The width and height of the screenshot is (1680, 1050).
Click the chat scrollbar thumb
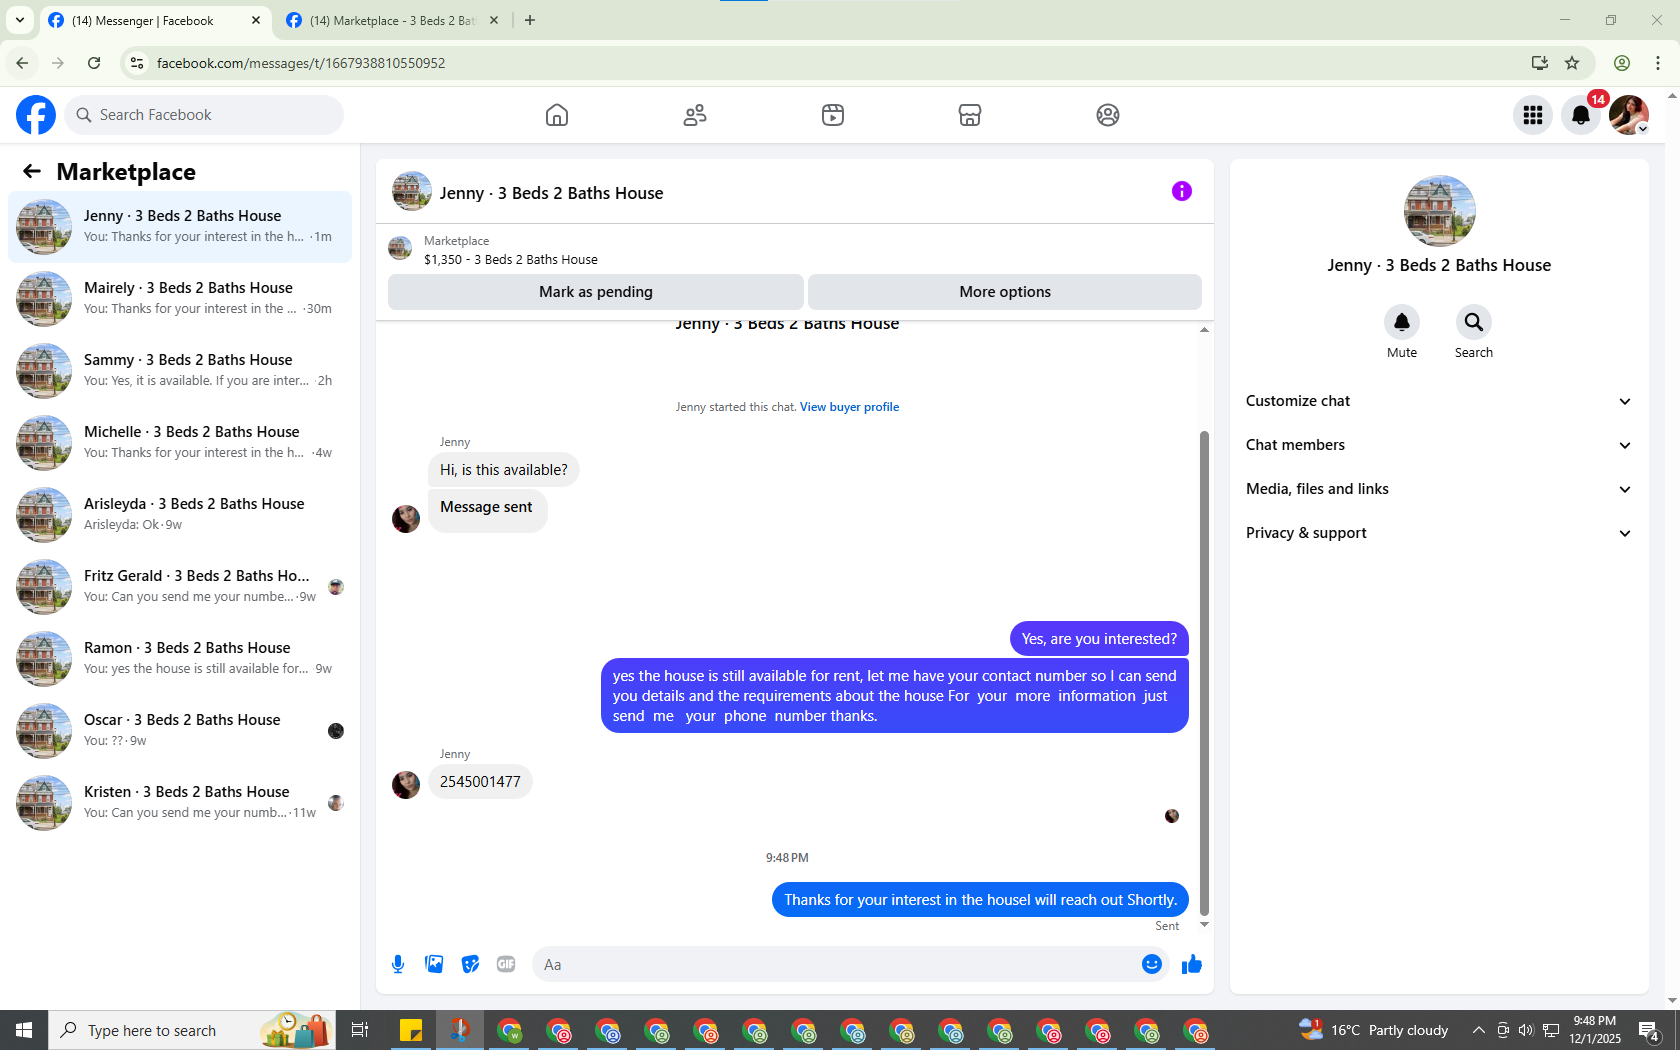point(1204,673)
